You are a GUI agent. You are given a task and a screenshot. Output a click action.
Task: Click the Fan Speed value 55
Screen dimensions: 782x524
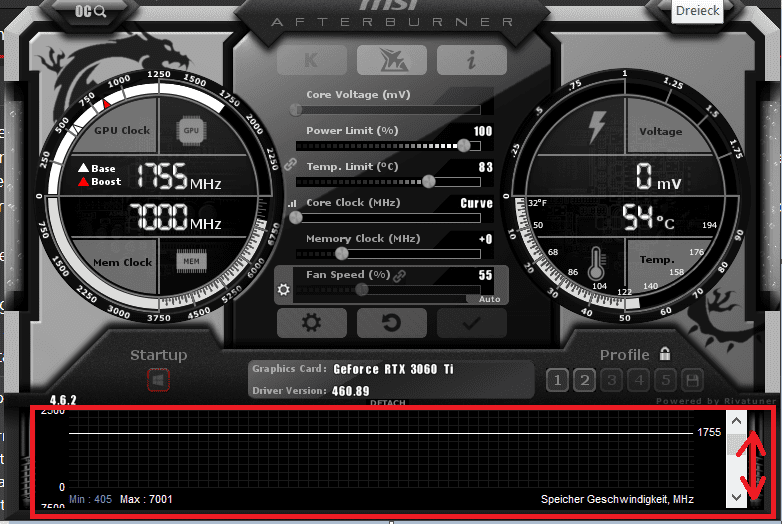coord(485,275)
